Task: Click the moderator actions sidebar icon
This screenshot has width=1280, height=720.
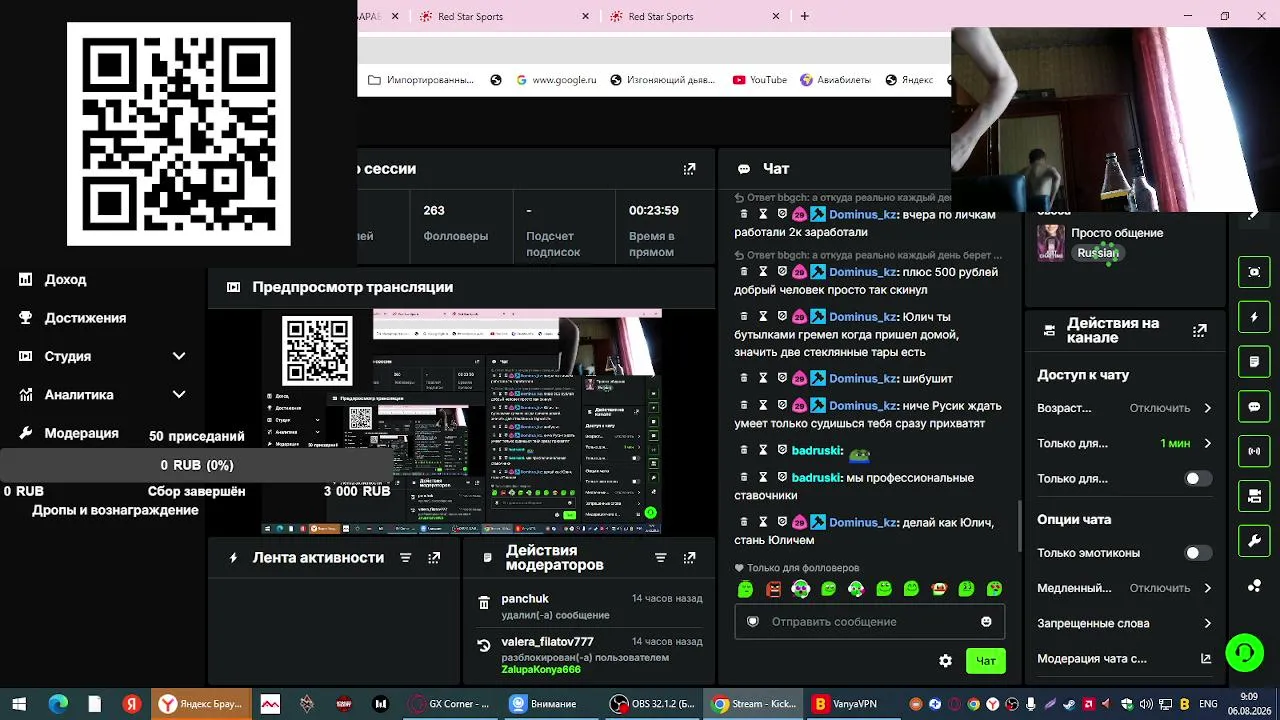Action: [1254, 362]
